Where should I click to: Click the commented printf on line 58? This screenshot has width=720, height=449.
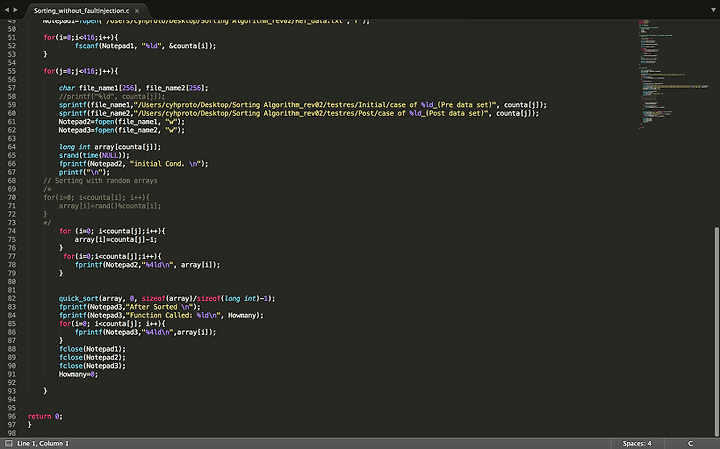click(112, 96)
